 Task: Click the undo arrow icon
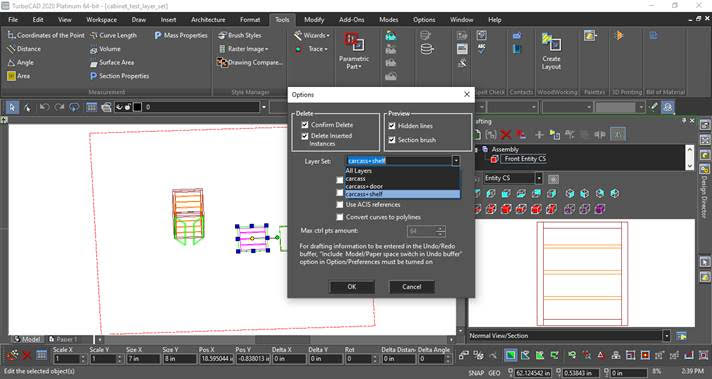(44, 108)
